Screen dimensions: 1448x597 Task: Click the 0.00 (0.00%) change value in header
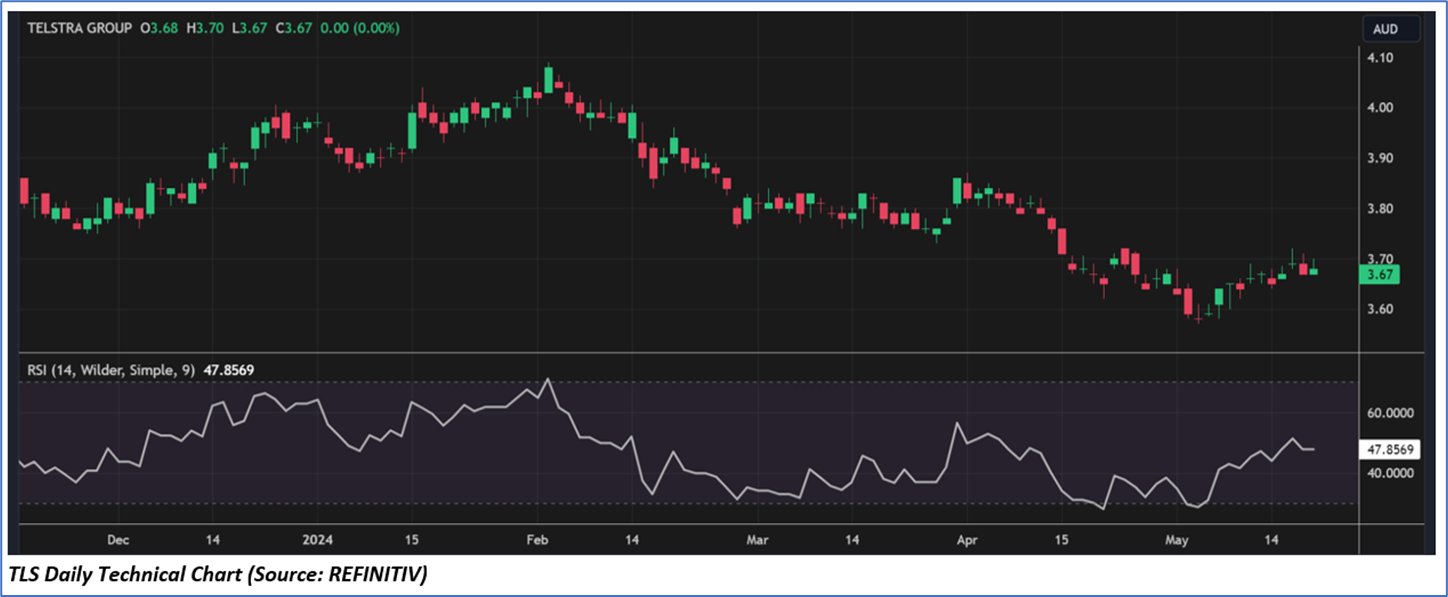click(361, 28)
